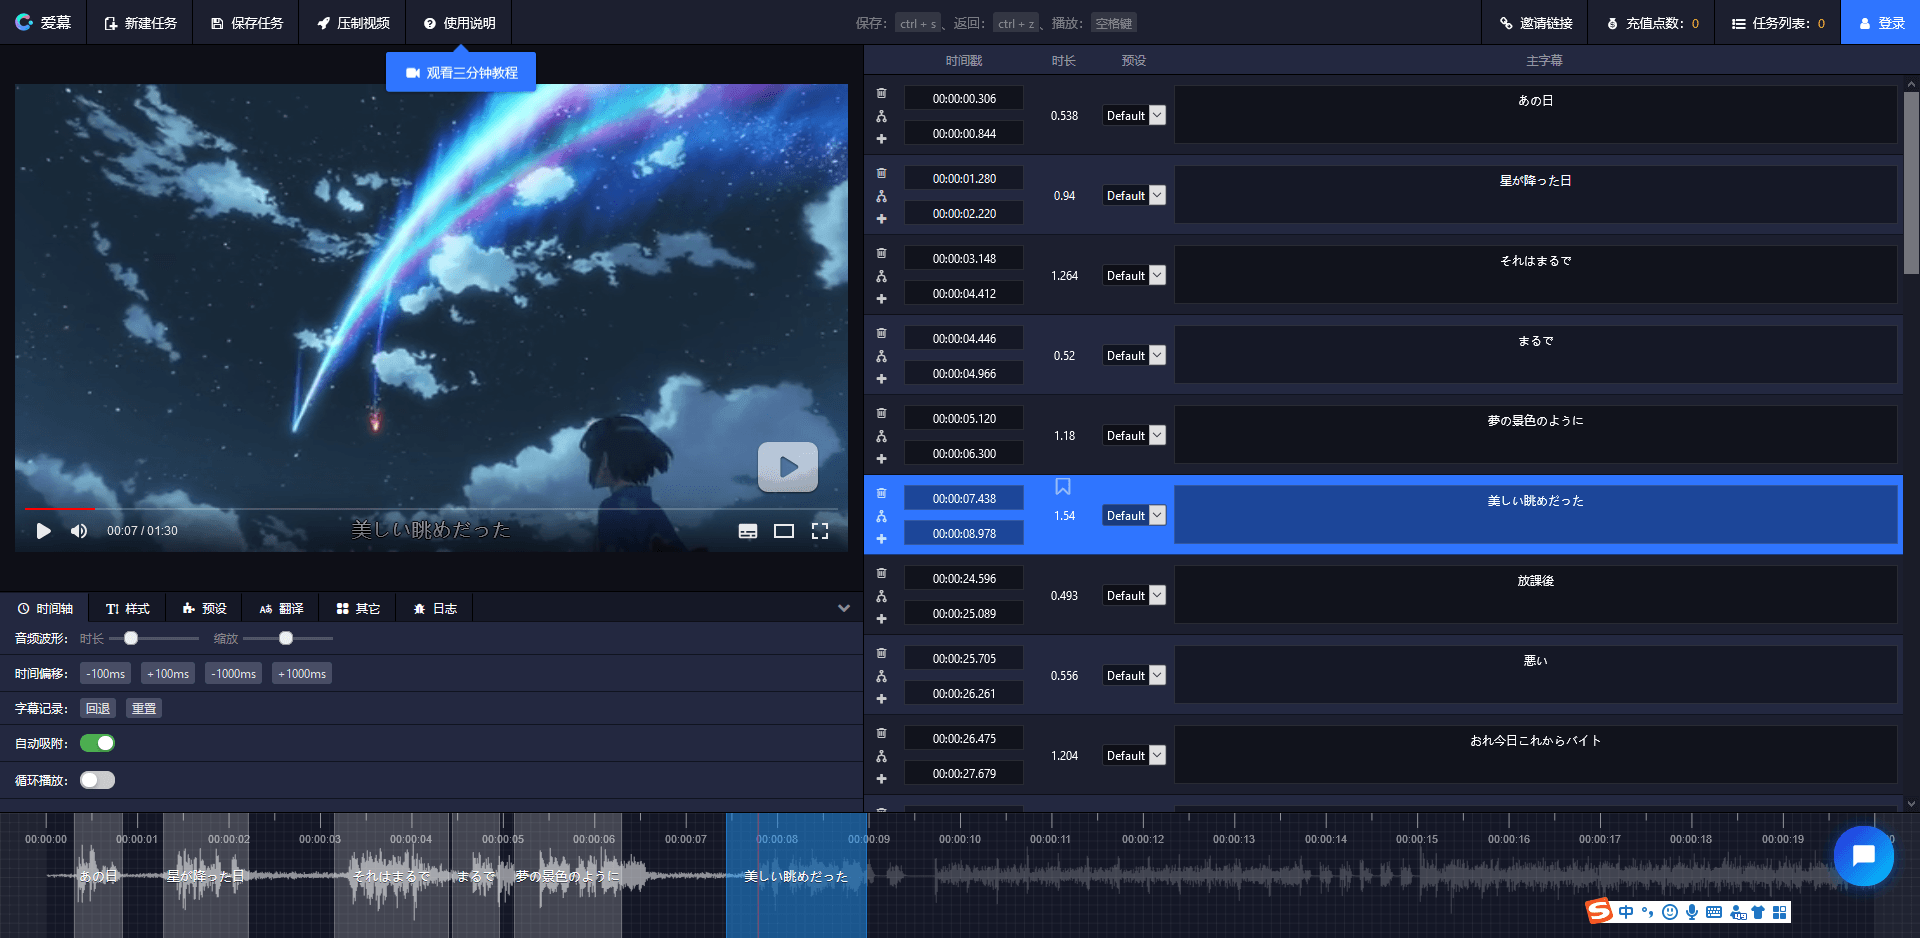Add subtitle after 悪い row

(x=881, y=699)
